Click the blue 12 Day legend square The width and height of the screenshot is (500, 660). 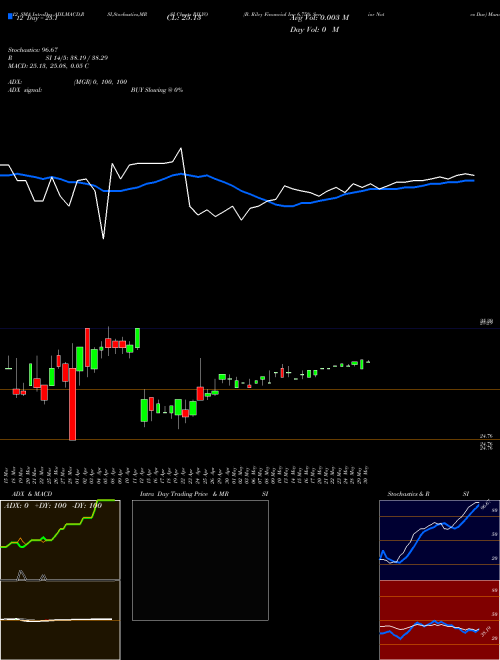point(10,16)
